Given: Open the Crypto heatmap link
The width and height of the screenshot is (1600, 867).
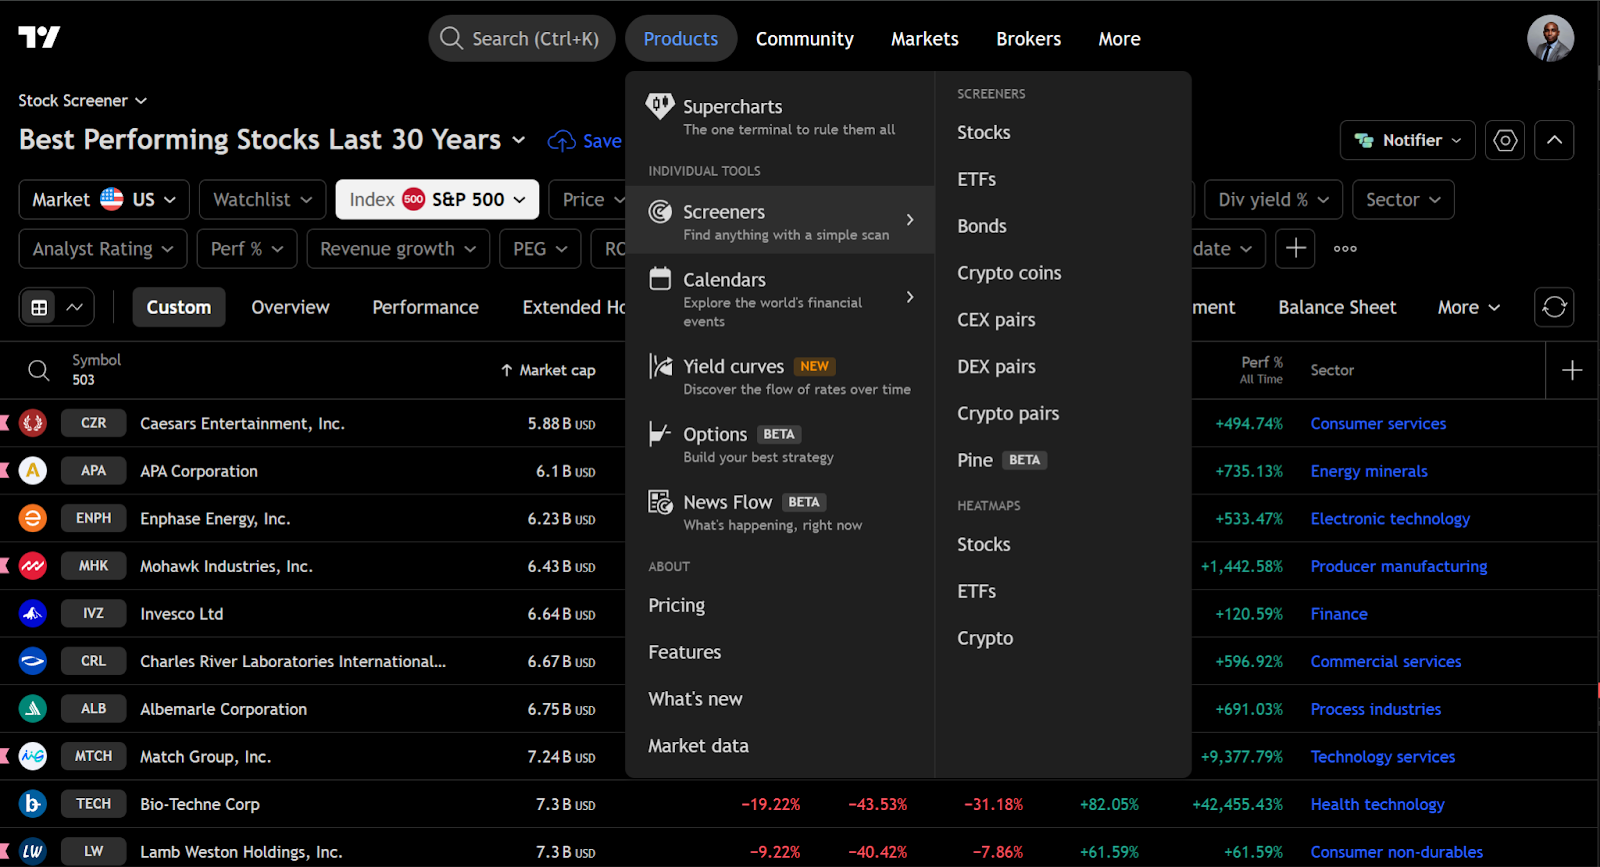Looking at the screenshot, I should click(x=985, y=638).
